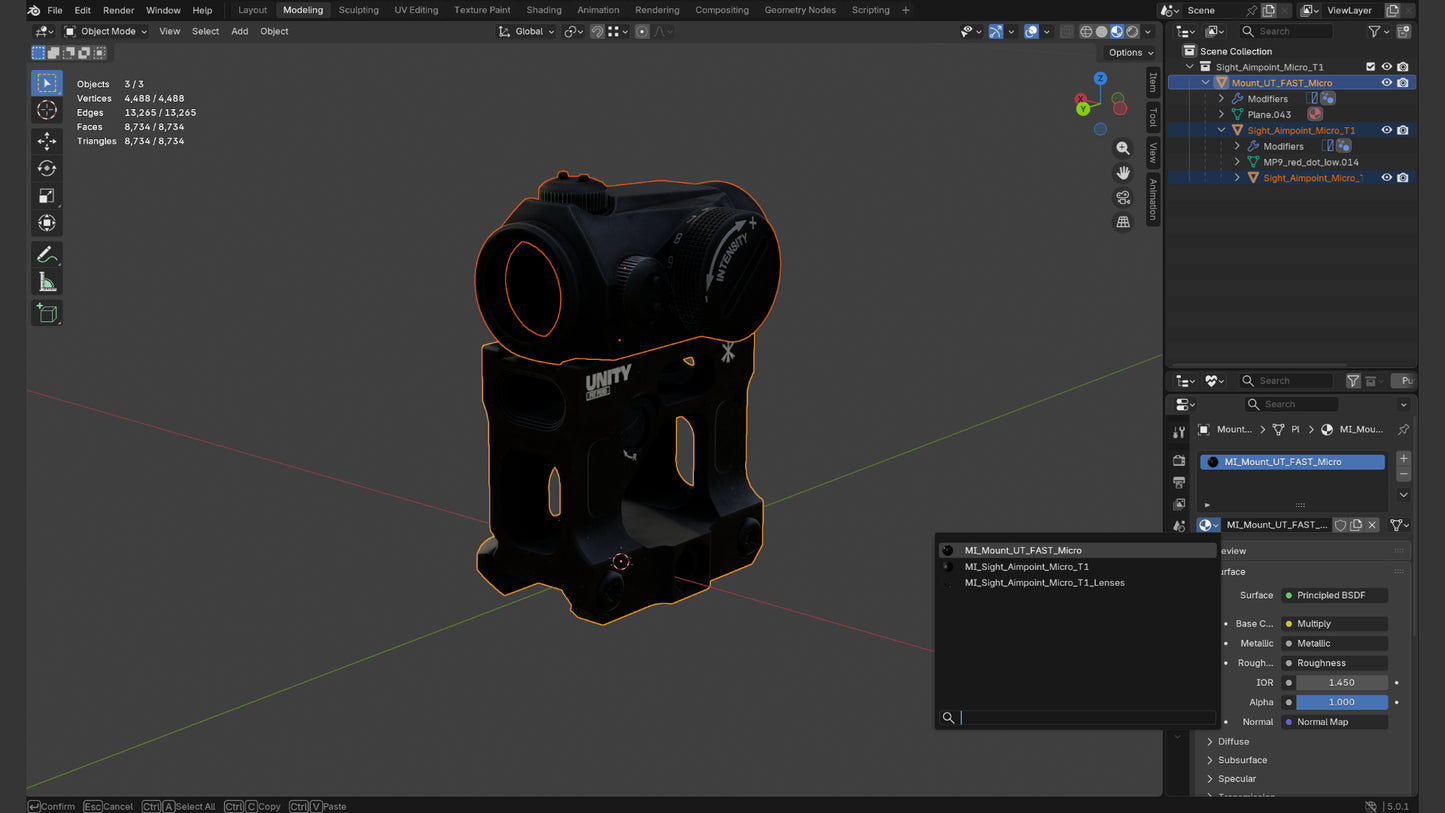Switch to the UV Editing workspace tab
This screenshot has width=1445, height=813.
[416, 10]
